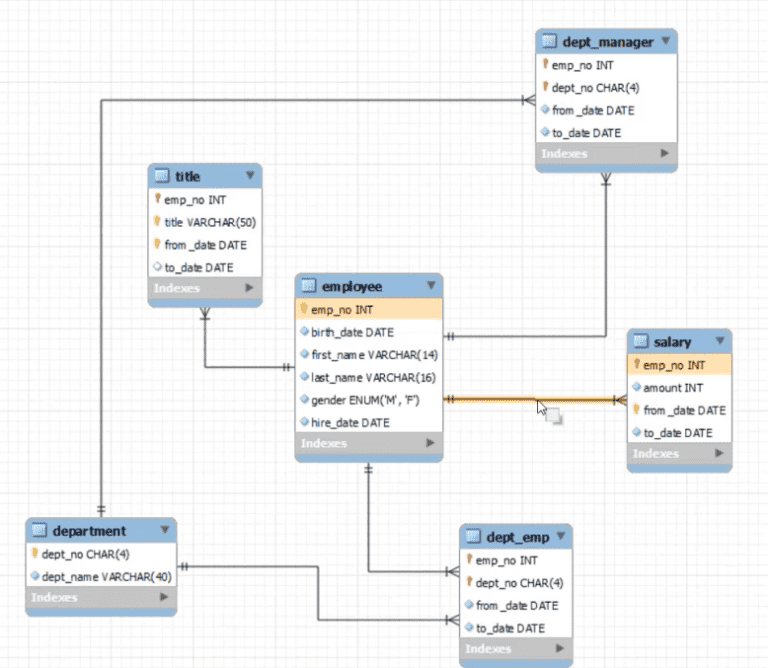Click the employee table icon
Screen dimensions: 768x668
click(309, 285)
